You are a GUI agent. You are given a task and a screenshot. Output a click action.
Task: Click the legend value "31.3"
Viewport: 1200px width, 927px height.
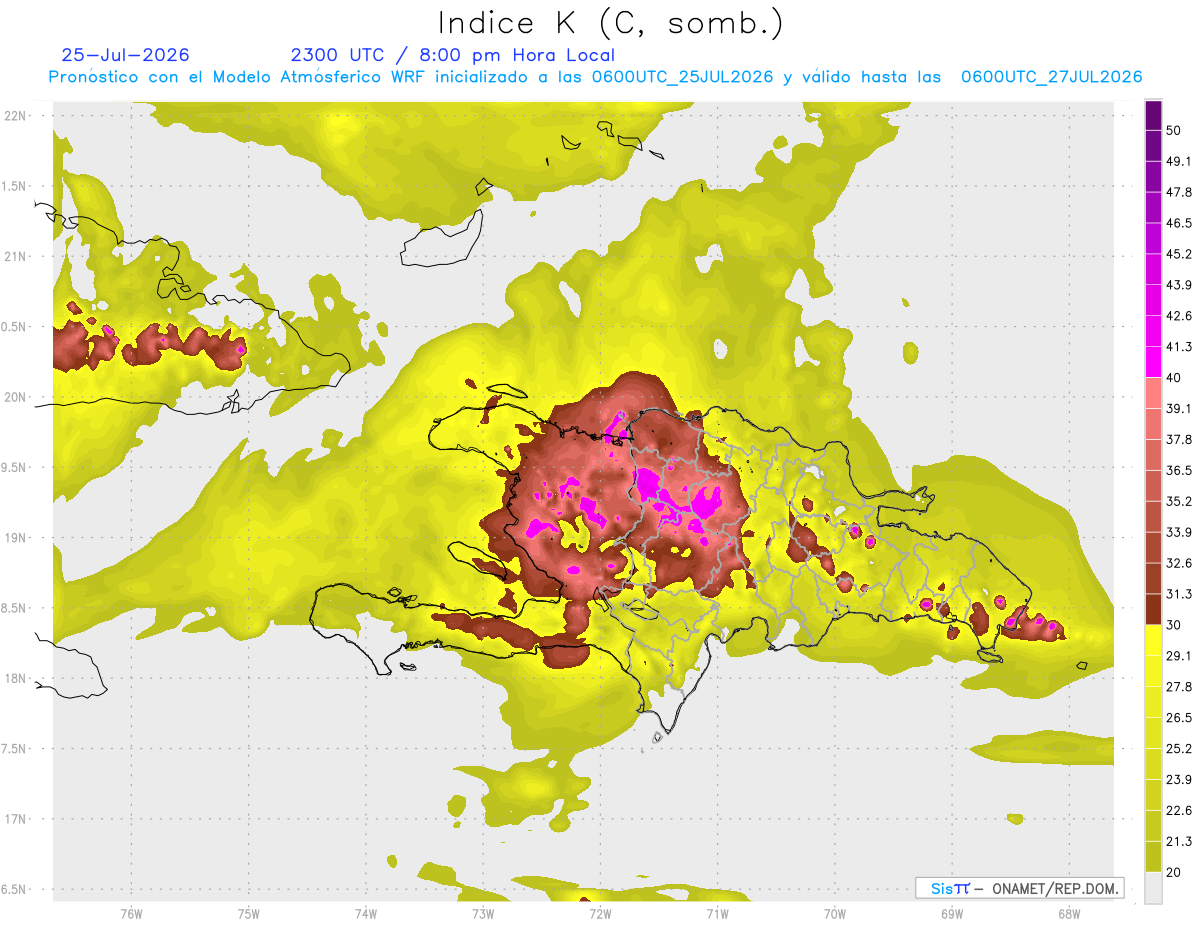[x=1179, y=594]
